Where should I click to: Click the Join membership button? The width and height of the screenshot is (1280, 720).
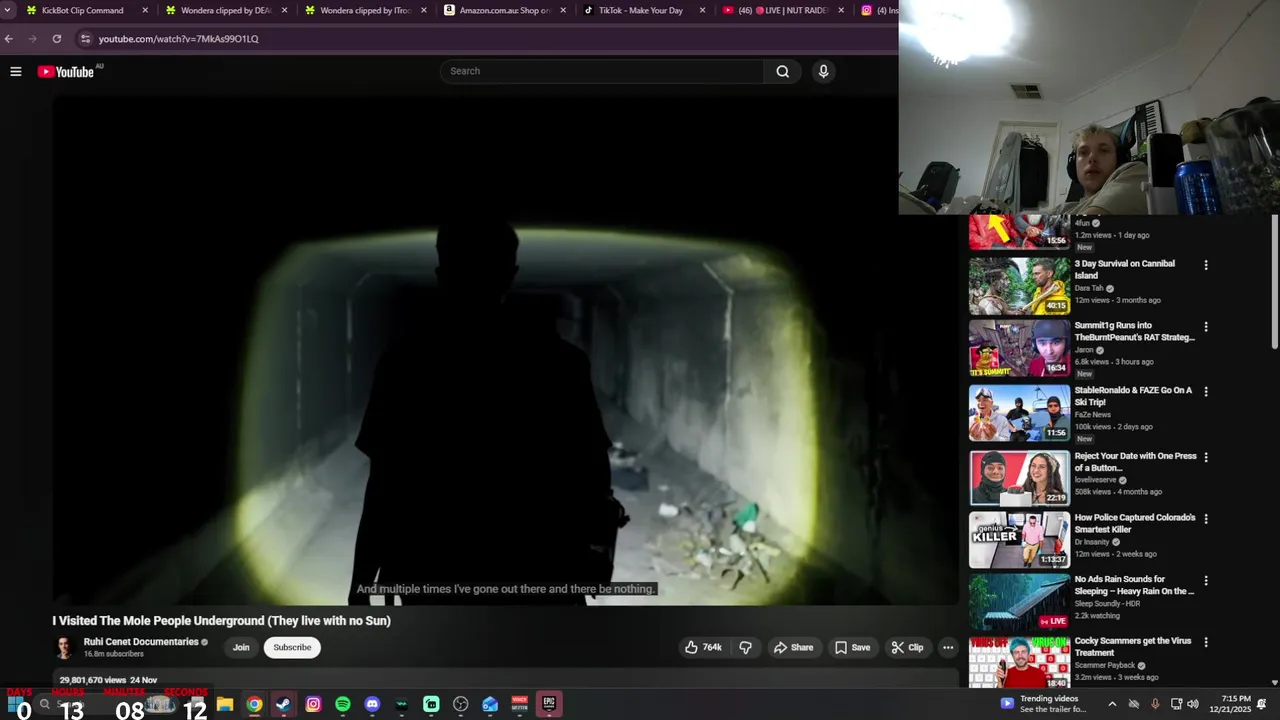(241, 647)
